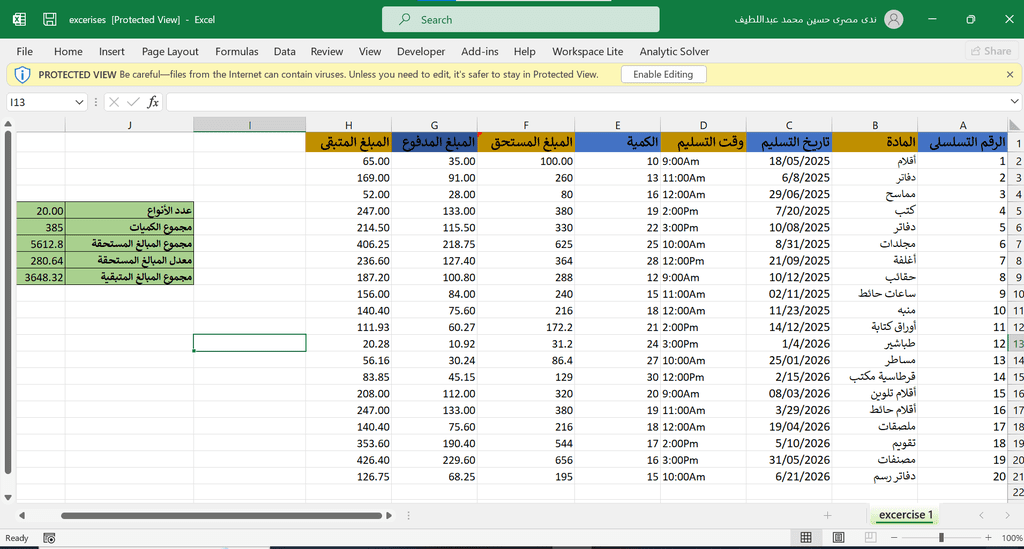Click the Save icon in title bar
The image size is (1024, 549).
pos(49,19)
